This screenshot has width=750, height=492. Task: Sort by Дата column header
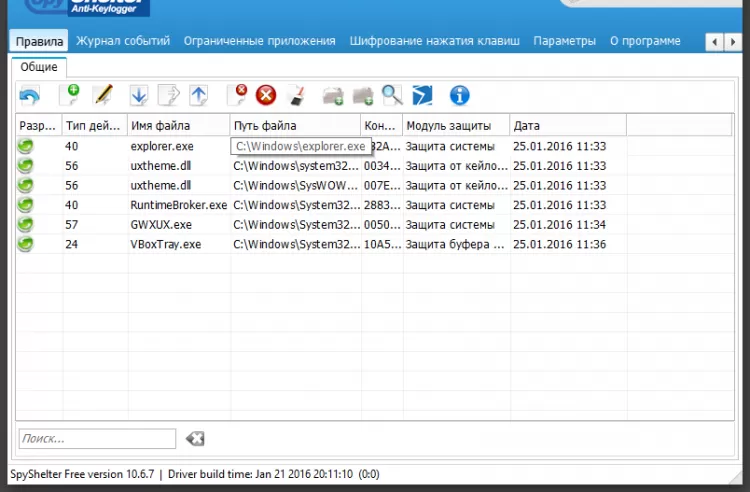click(568, 125)
